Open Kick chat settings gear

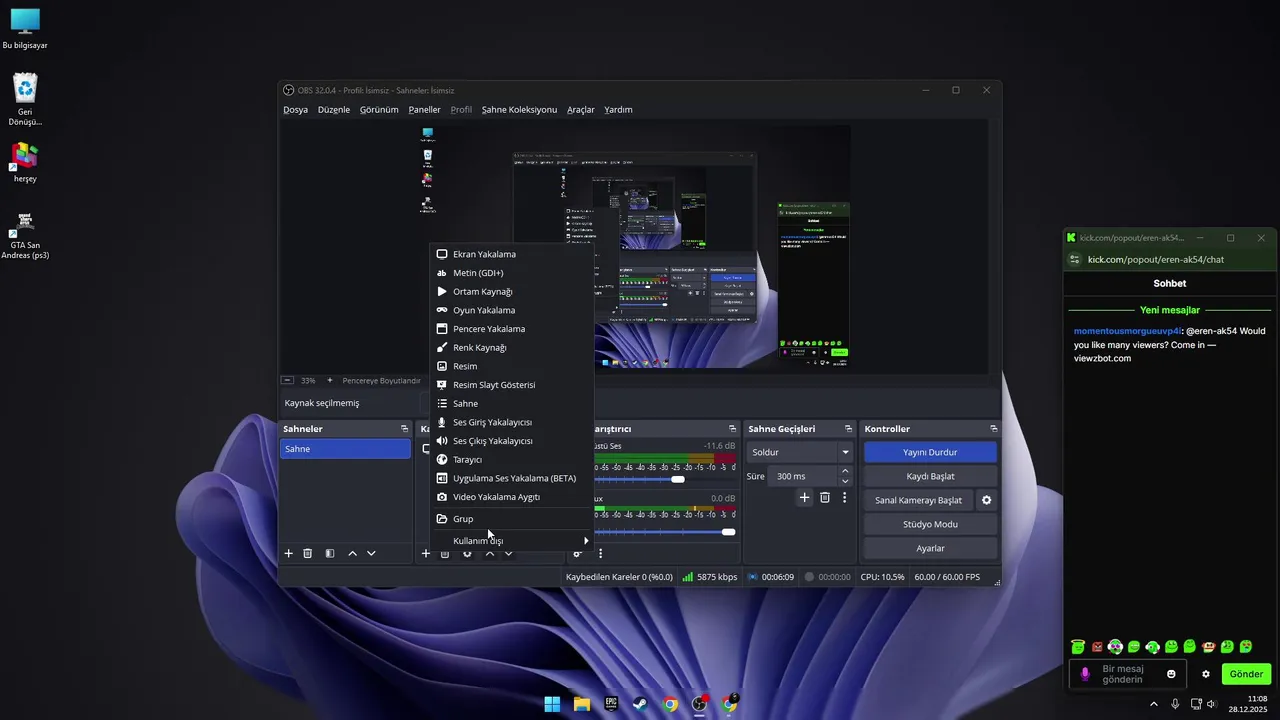tap(1206, 674)
